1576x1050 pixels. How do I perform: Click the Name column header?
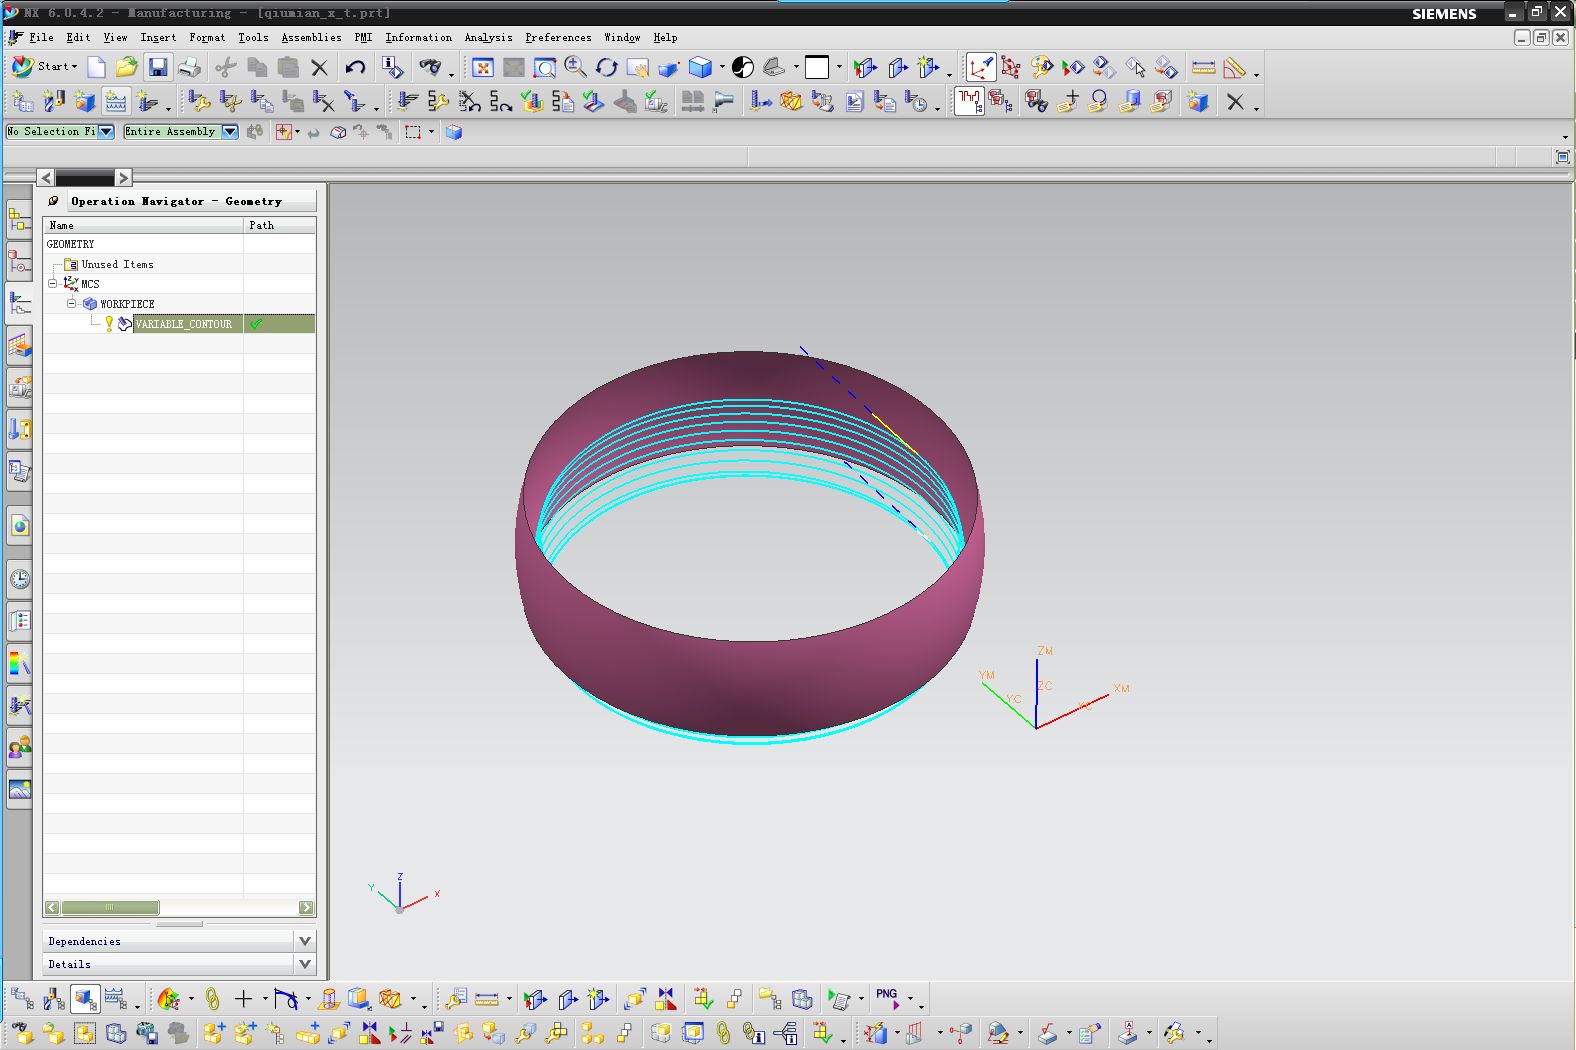[x=143, y=225]
